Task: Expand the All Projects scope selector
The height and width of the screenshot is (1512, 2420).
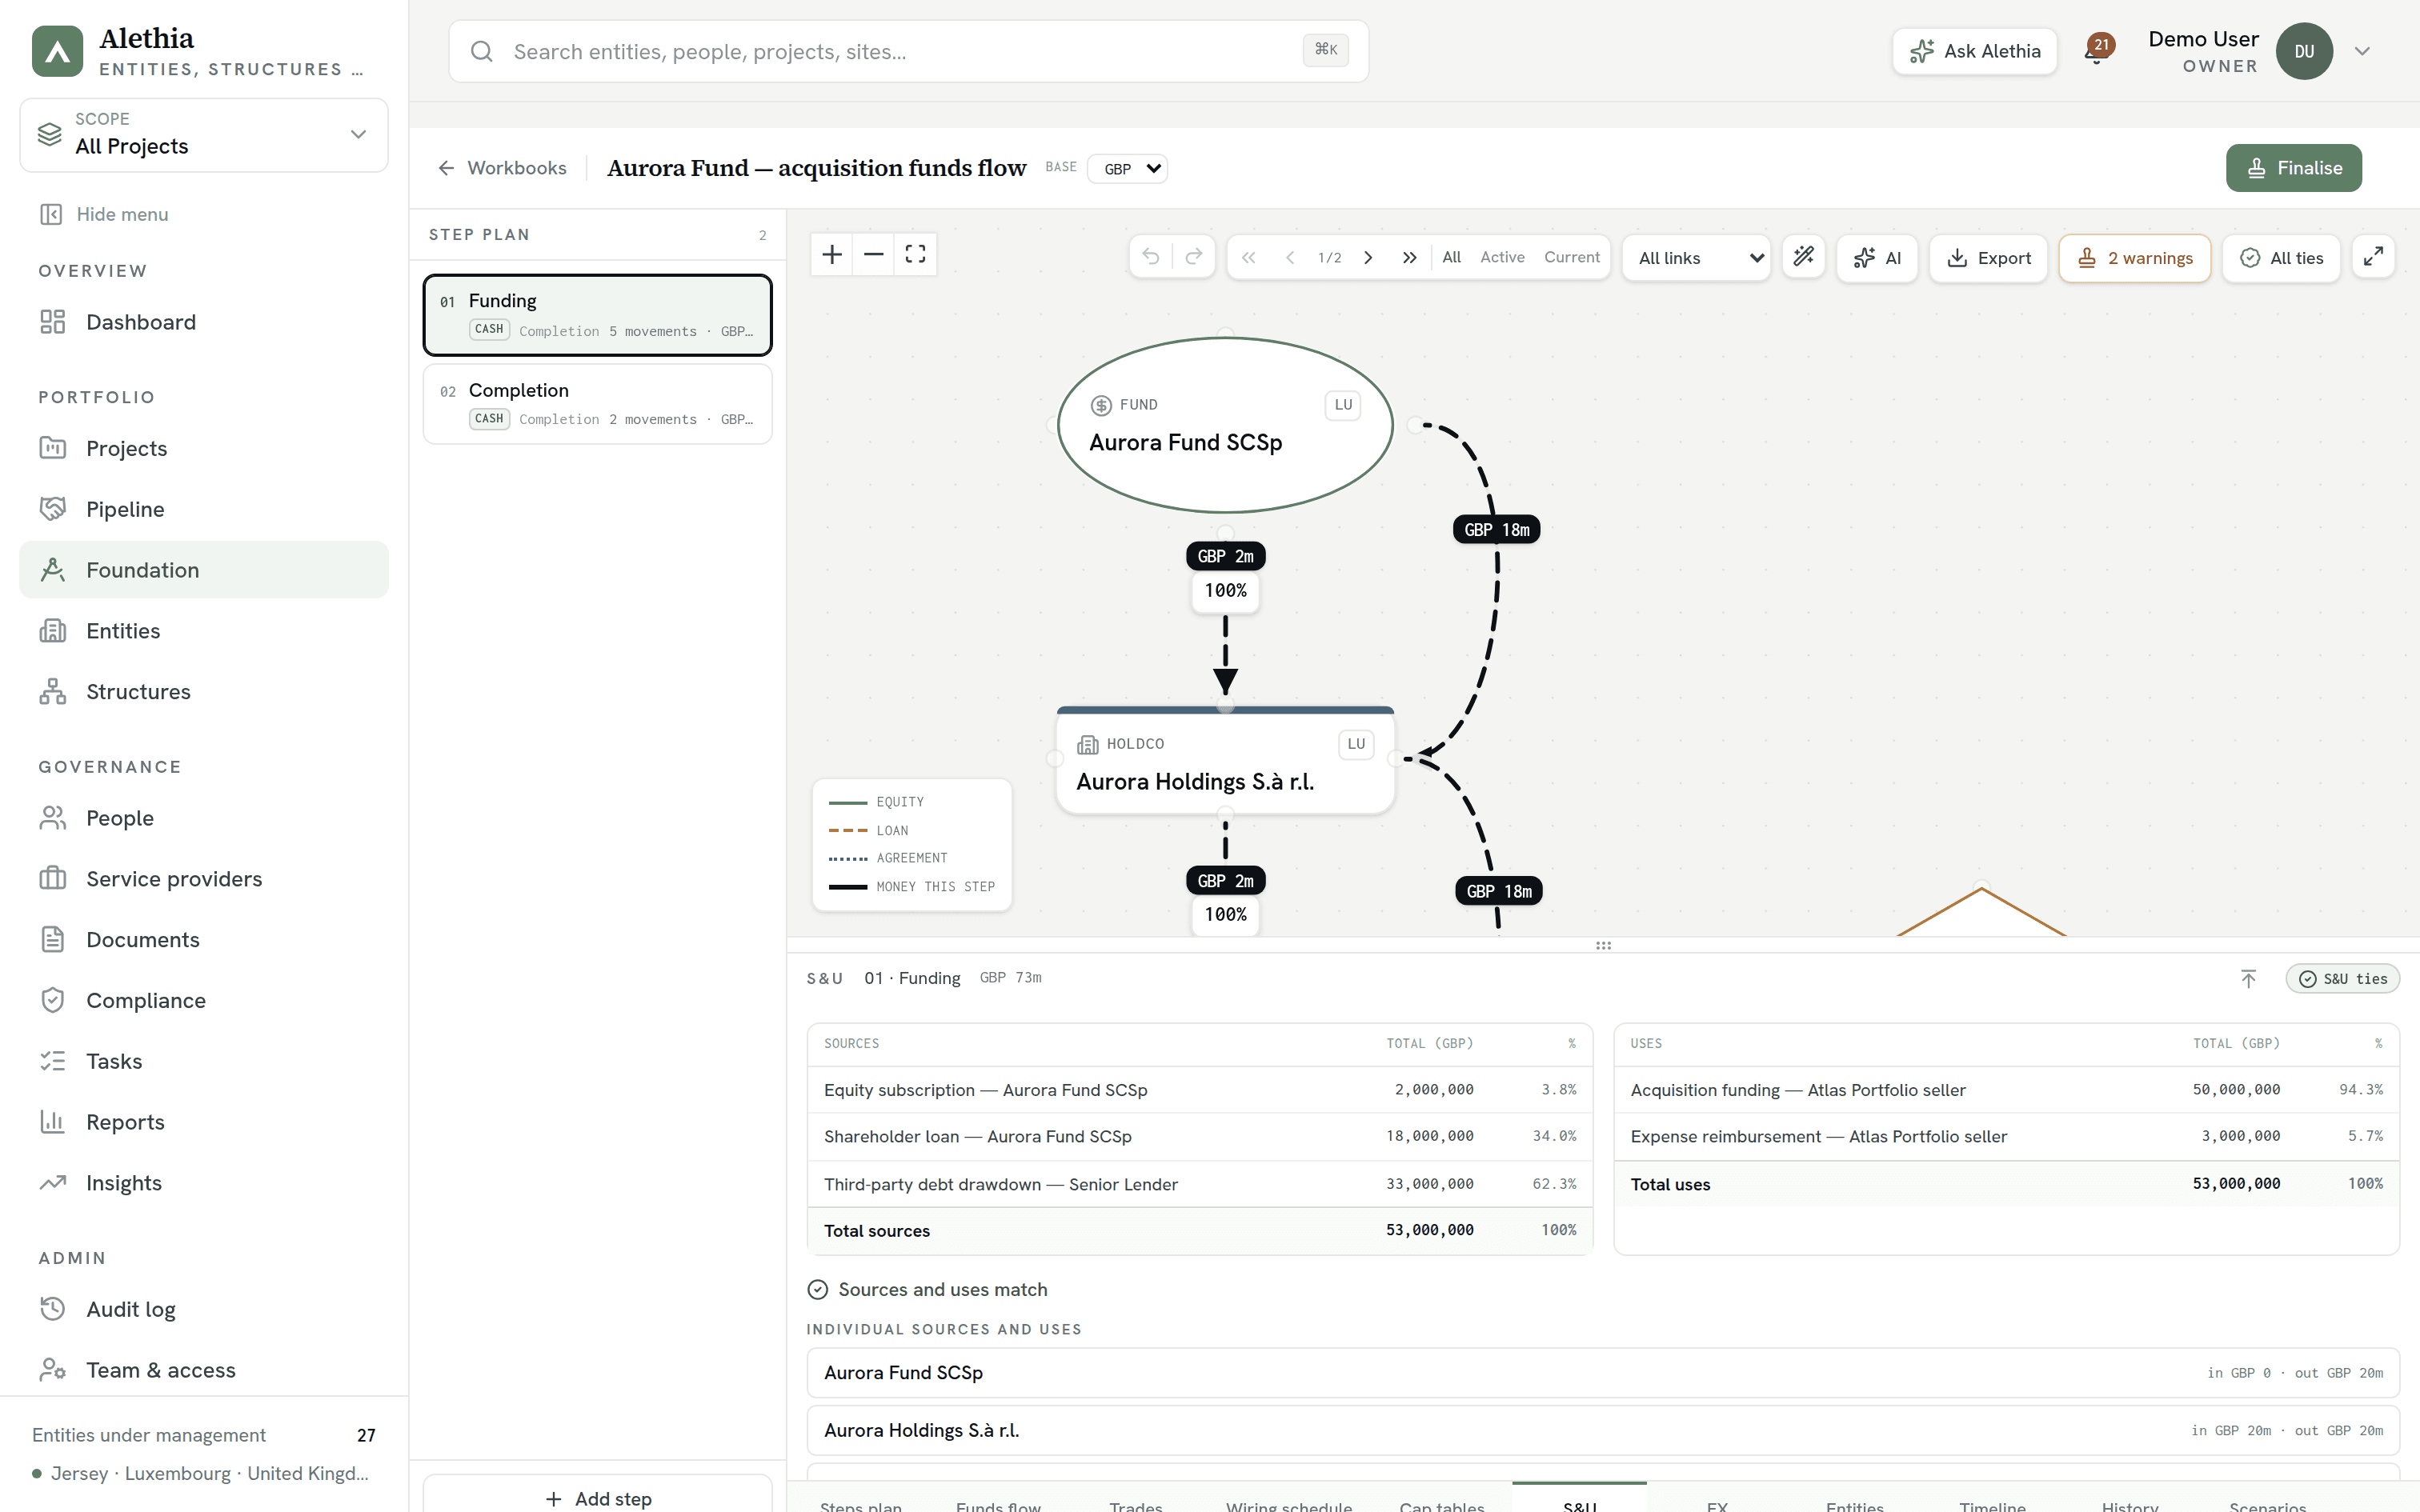Action: pos(204,134)
